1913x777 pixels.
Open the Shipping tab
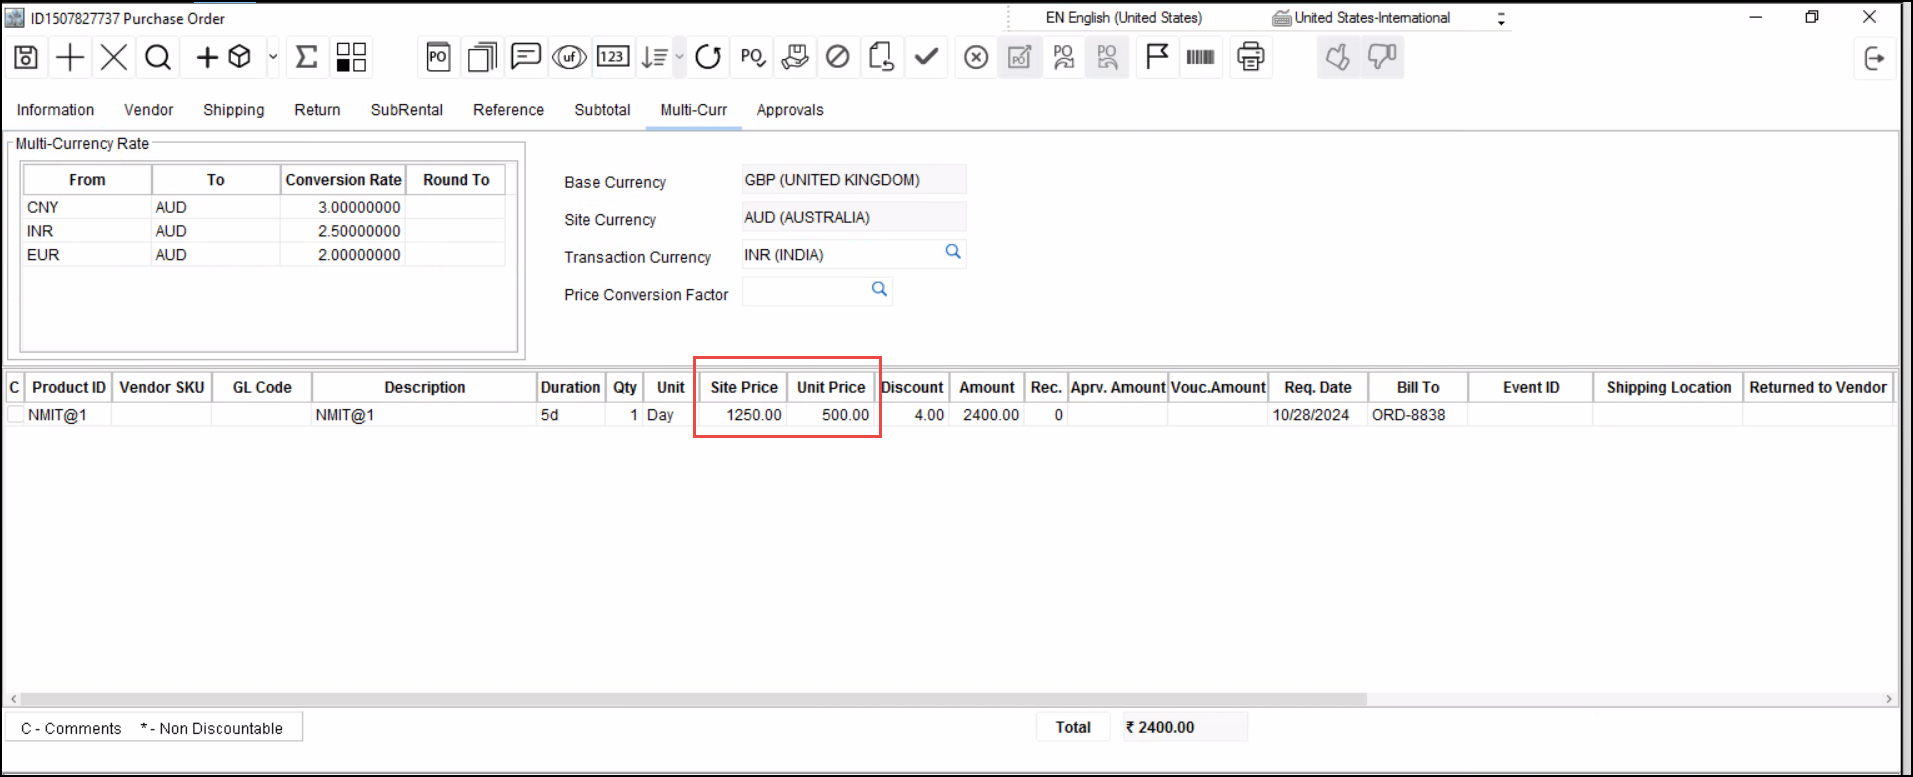tap(233, 110)
